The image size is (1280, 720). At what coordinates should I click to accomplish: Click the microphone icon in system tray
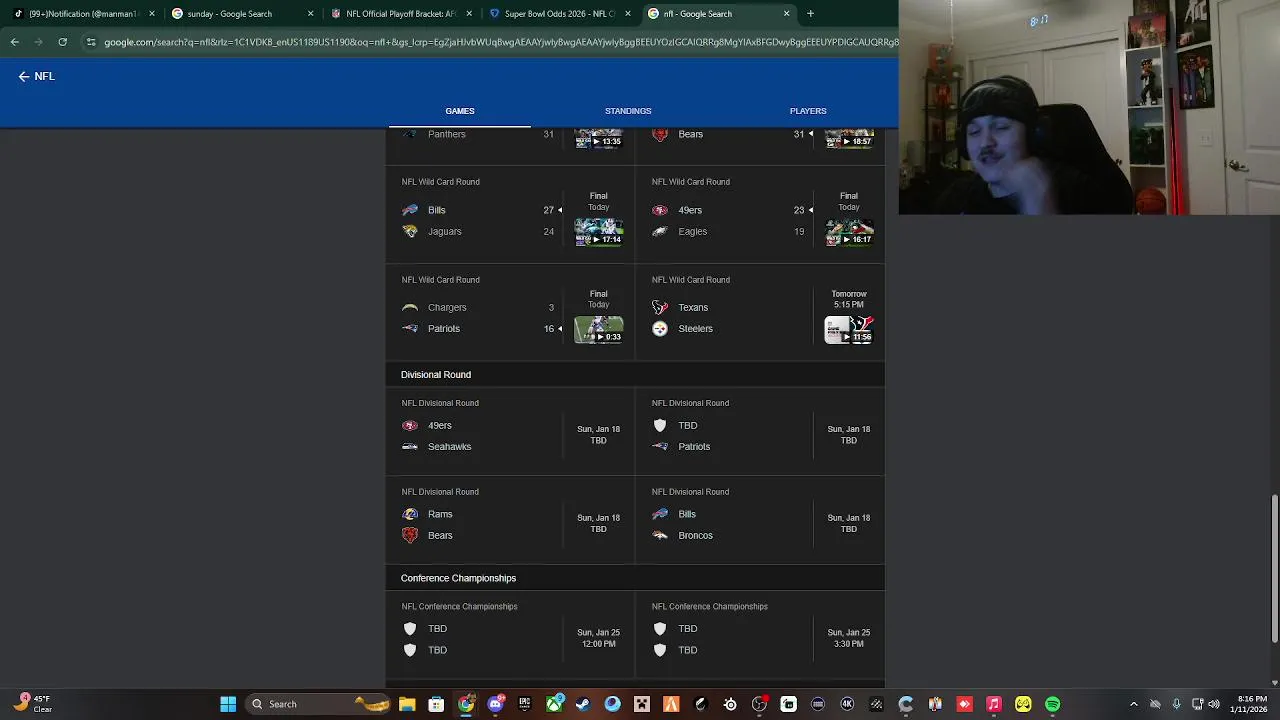coord(1176,704)
